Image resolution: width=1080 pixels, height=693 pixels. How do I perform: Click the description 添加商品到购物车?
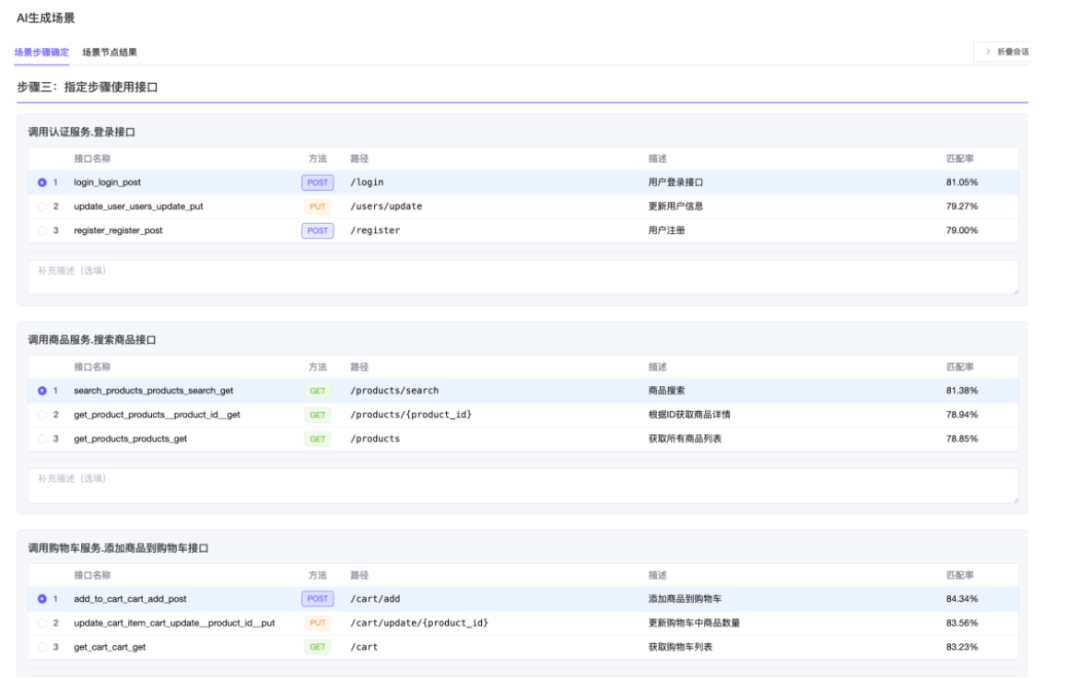click(685, 599)
